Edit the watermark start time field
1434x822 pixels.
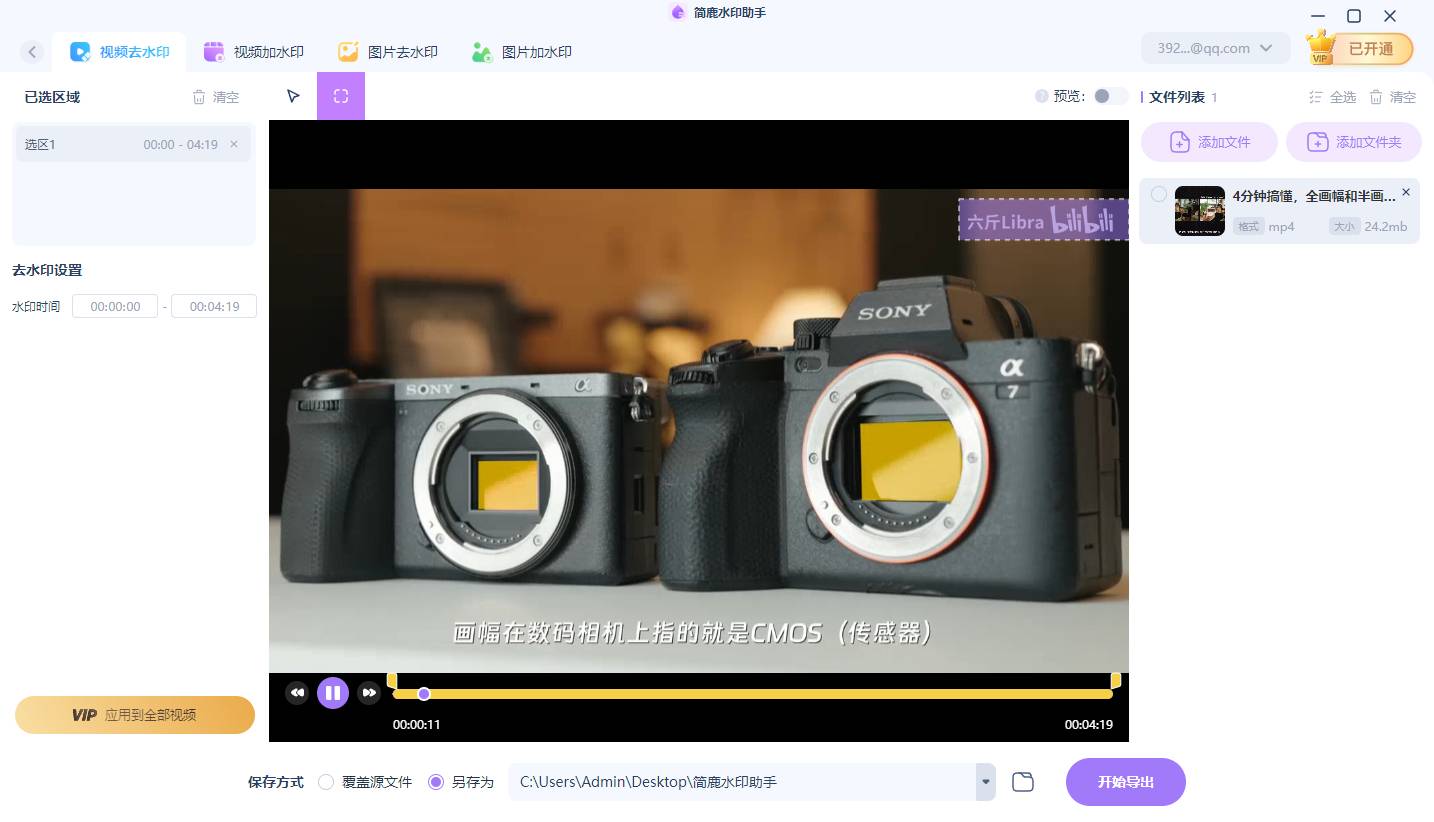tap(115, 307)
